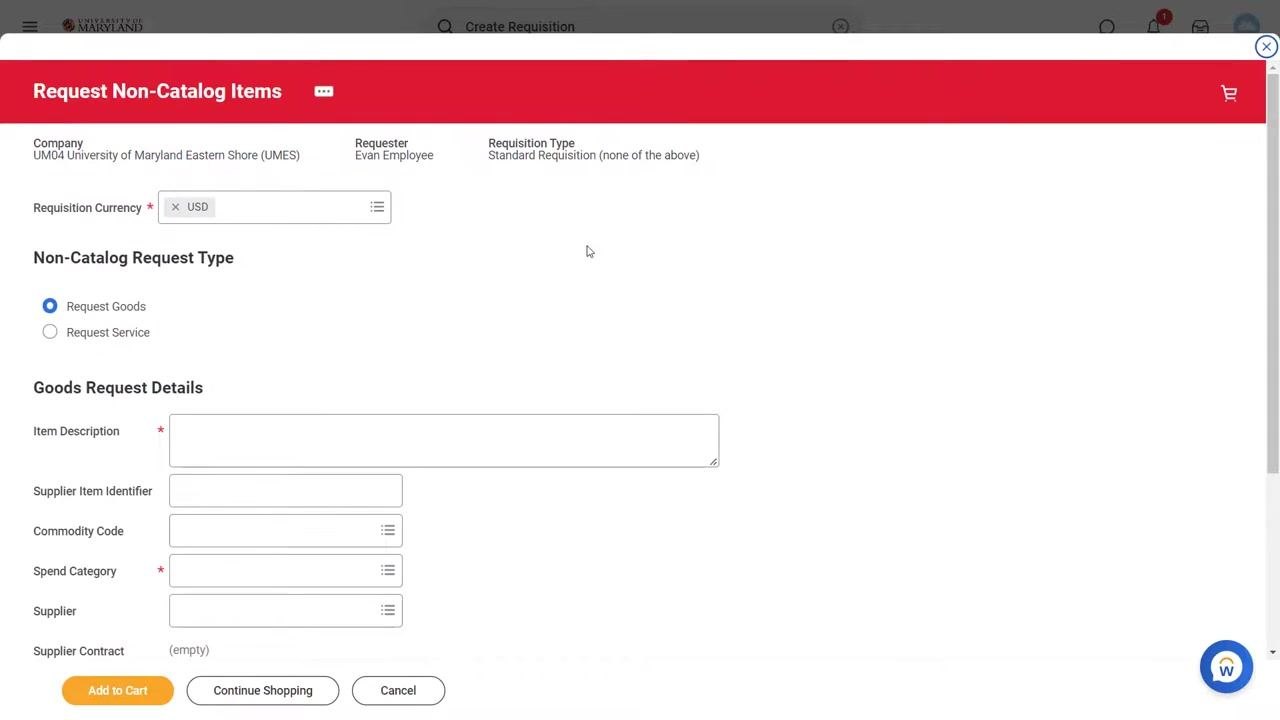
Task: Focus the Item Description text area
Action: click(x=444, y=441)
